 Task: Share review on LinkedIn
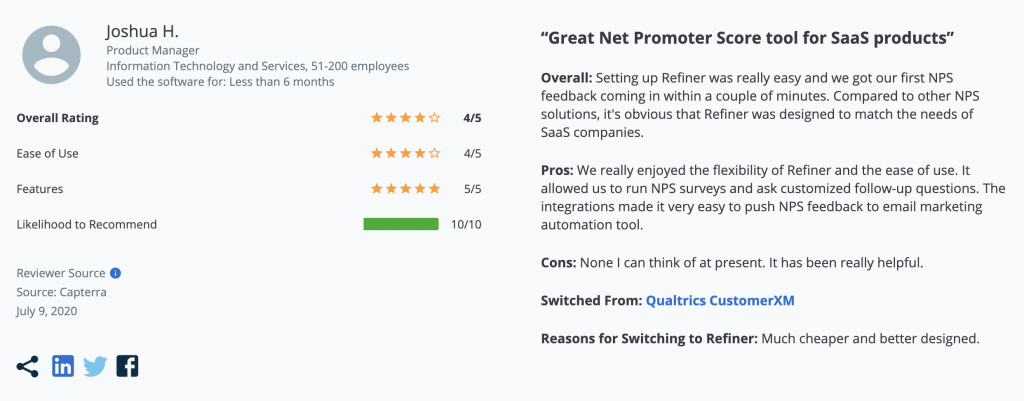tap(63, 366)
